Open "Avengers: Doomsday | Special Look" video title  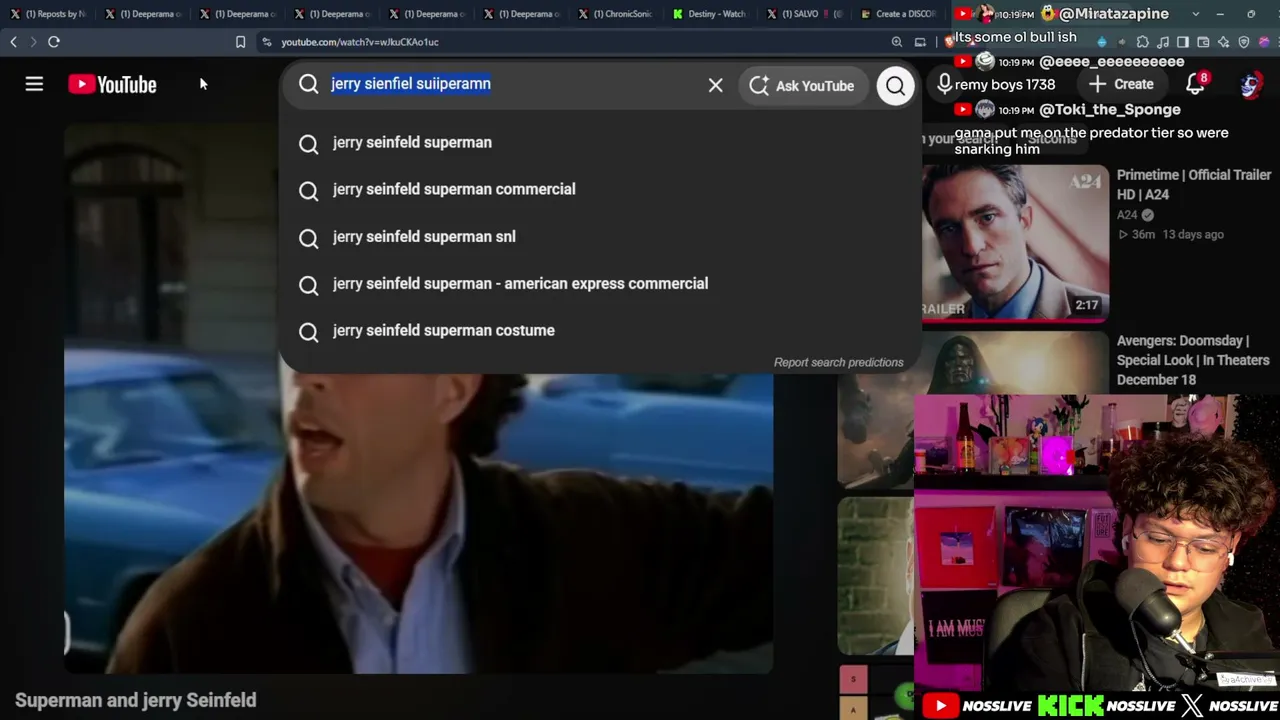point(1193,360)
